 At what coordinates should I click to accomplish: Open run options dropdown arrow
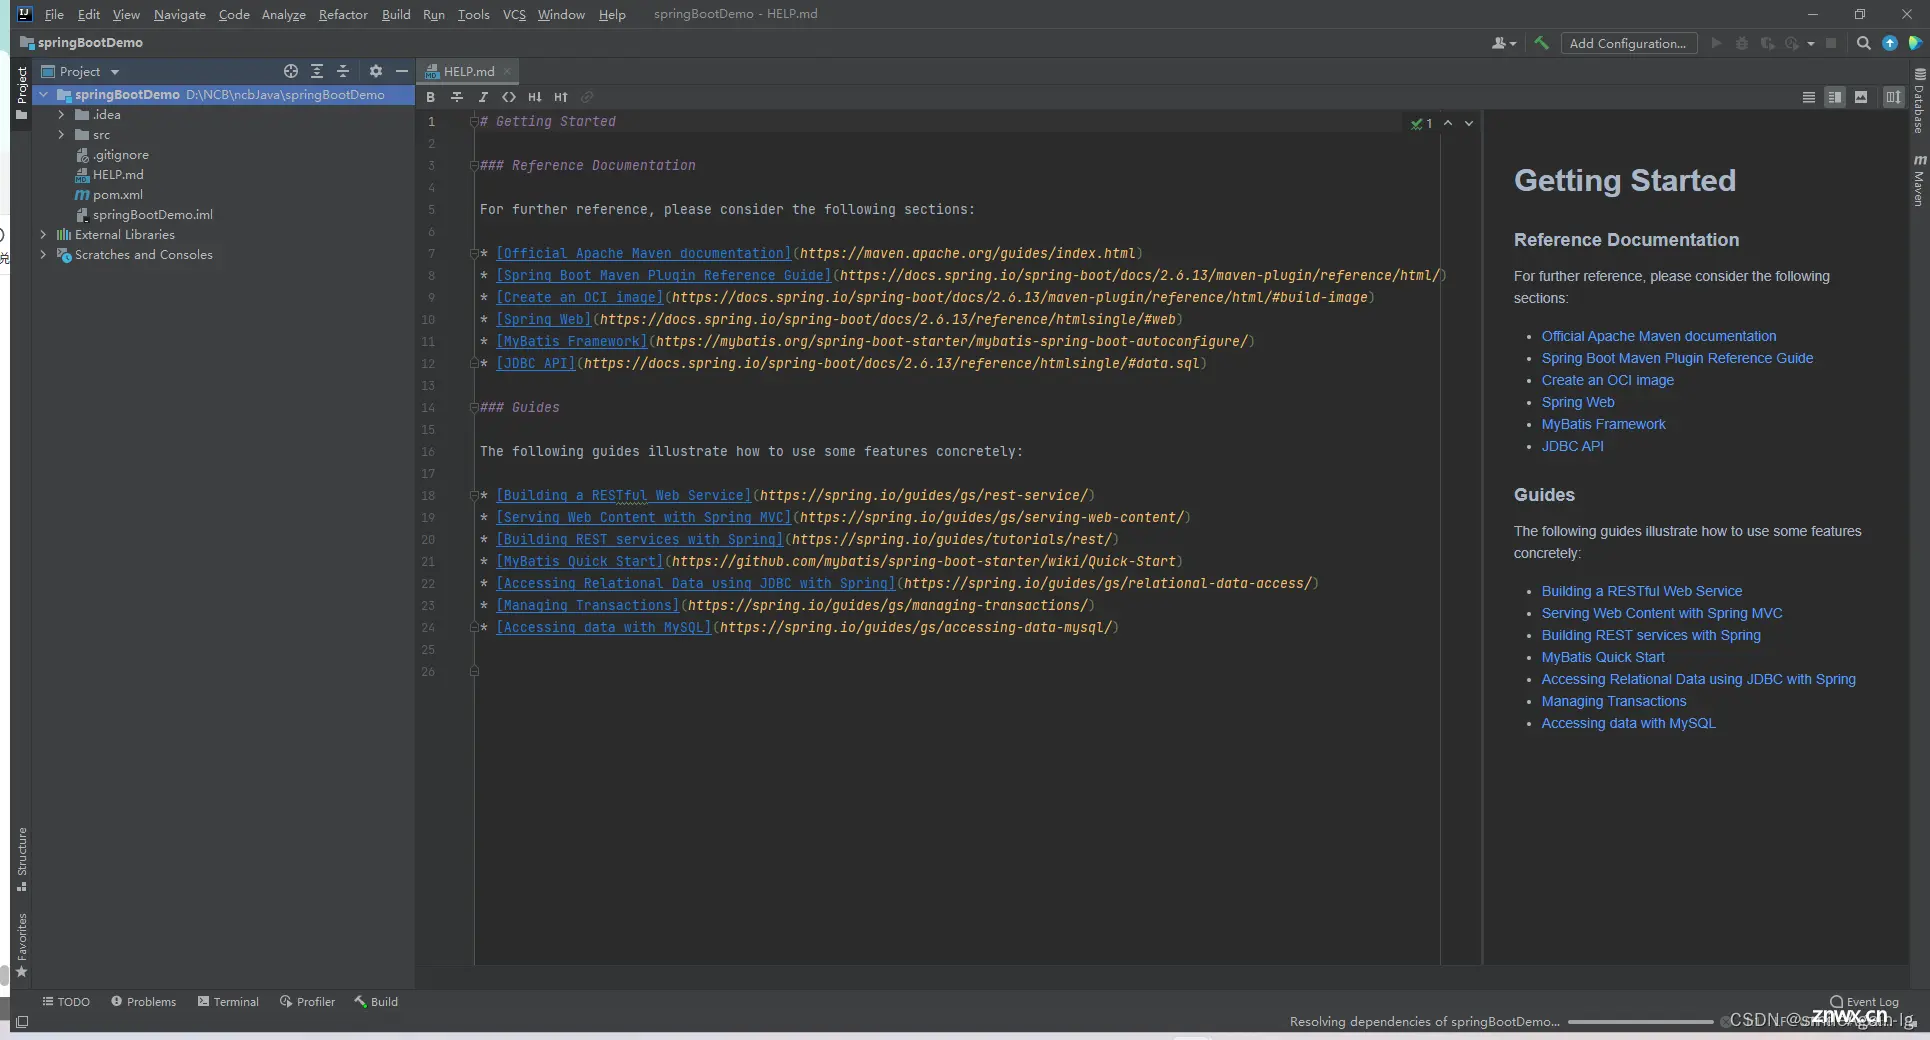tap(1811, 44)
